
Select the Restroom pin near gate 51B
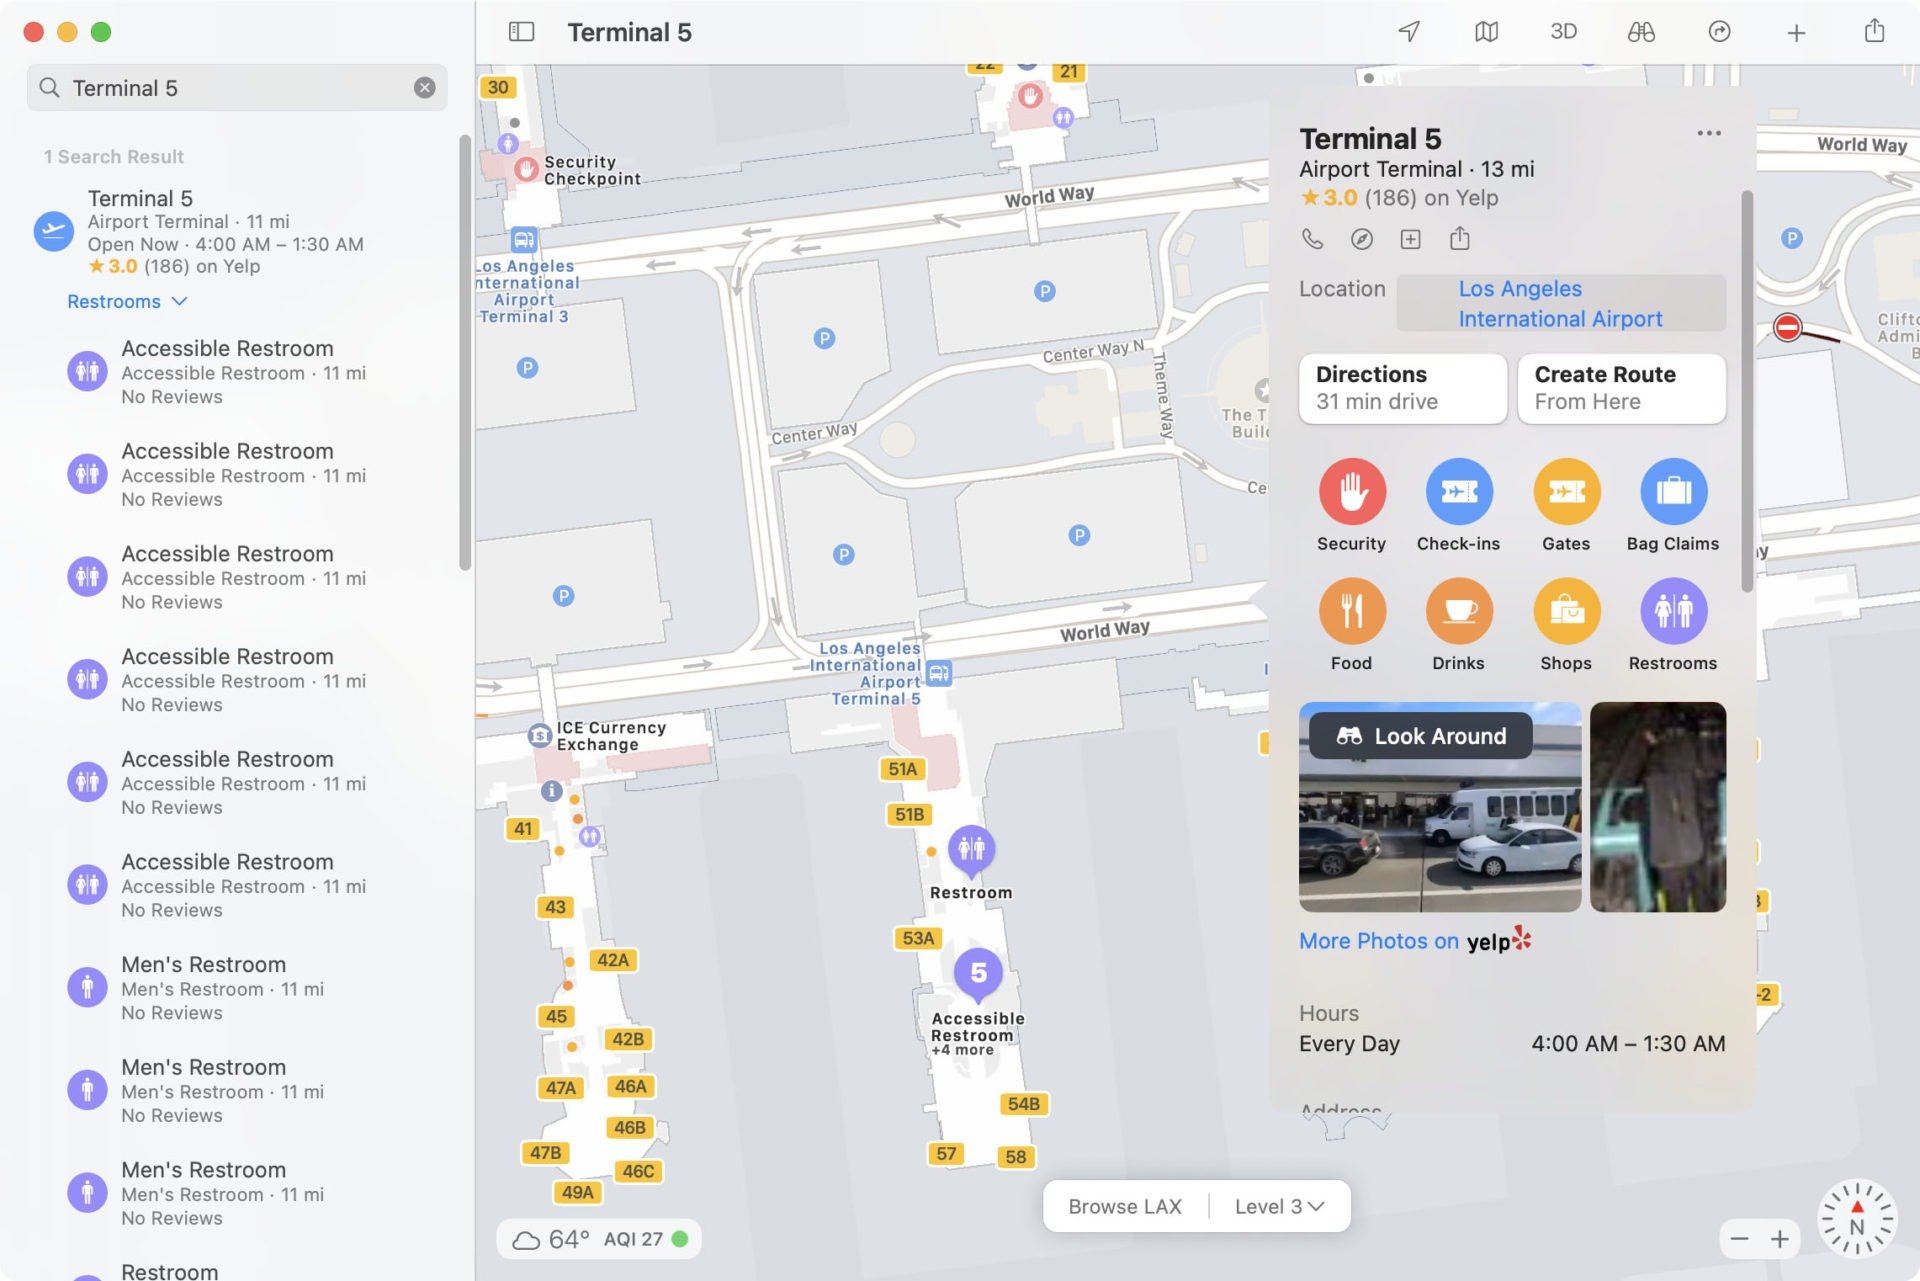(971, 849)
